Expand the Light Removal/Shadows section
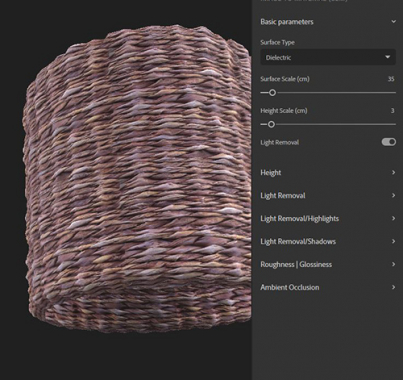The height and width of the screenshot is (380, 403). [394, 241]
